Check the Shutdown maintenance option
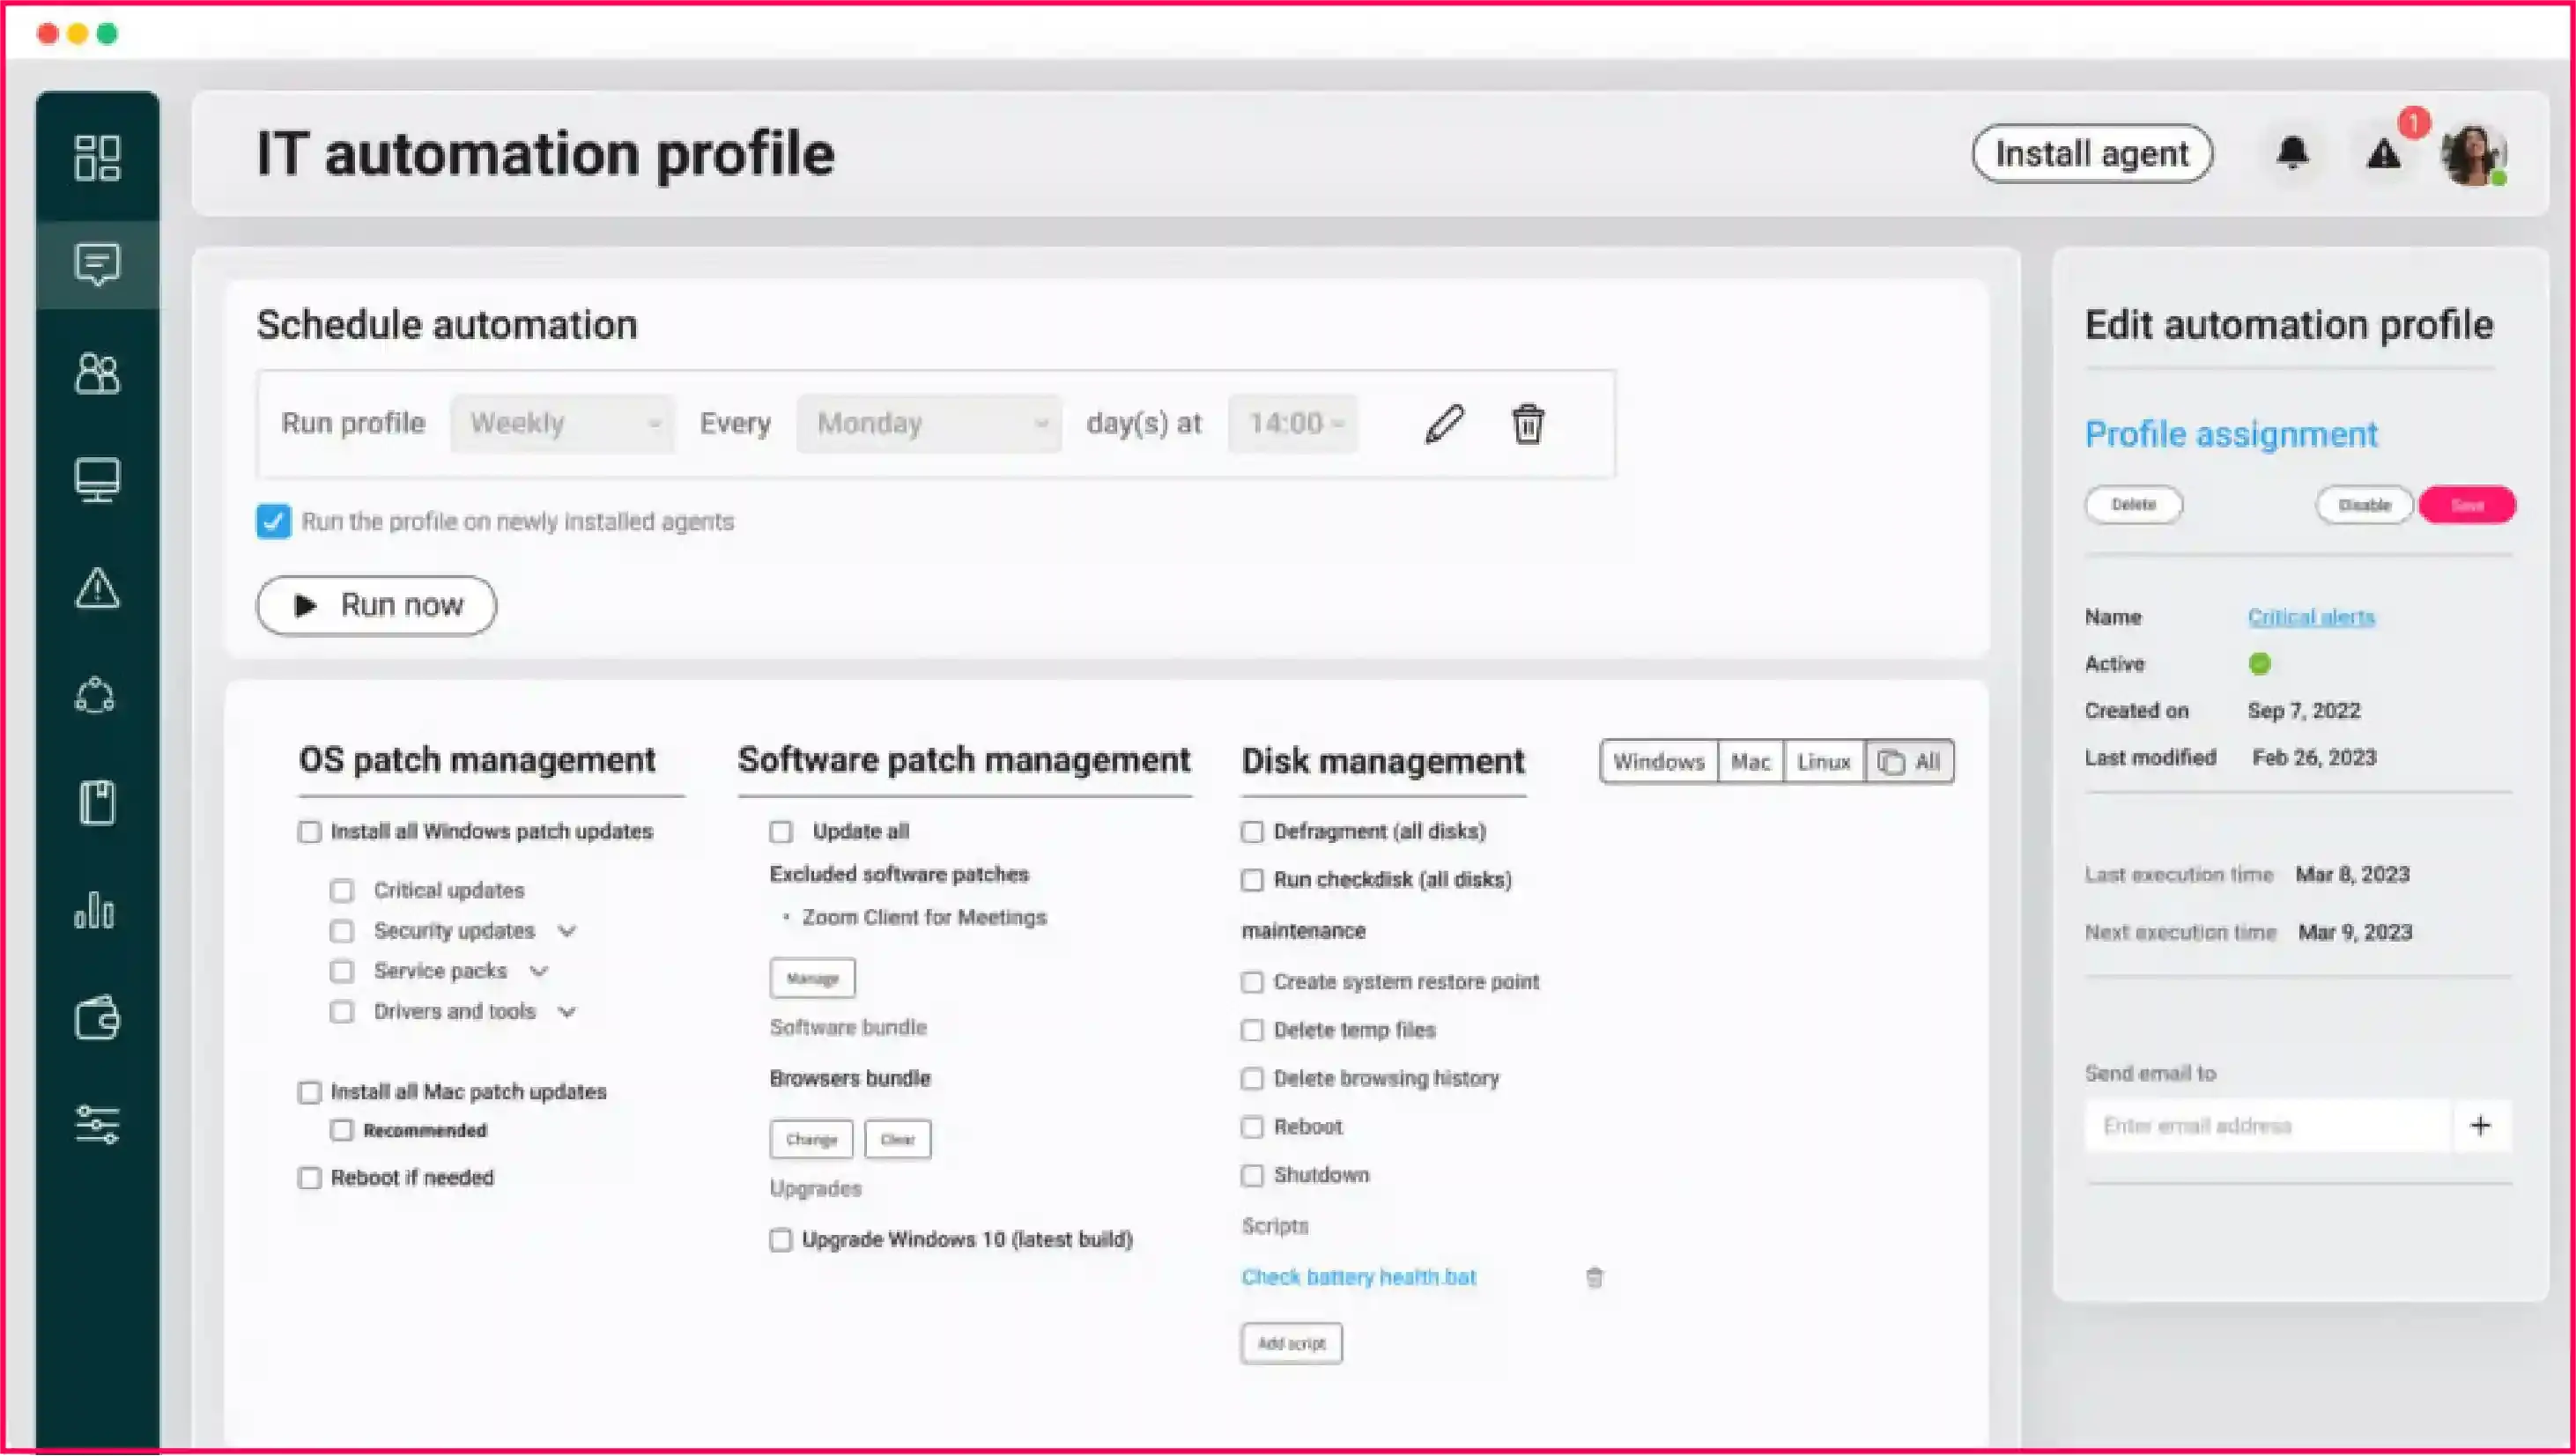The width and height of the screenshot is (2576, 1456). tap(1252, 1175)
